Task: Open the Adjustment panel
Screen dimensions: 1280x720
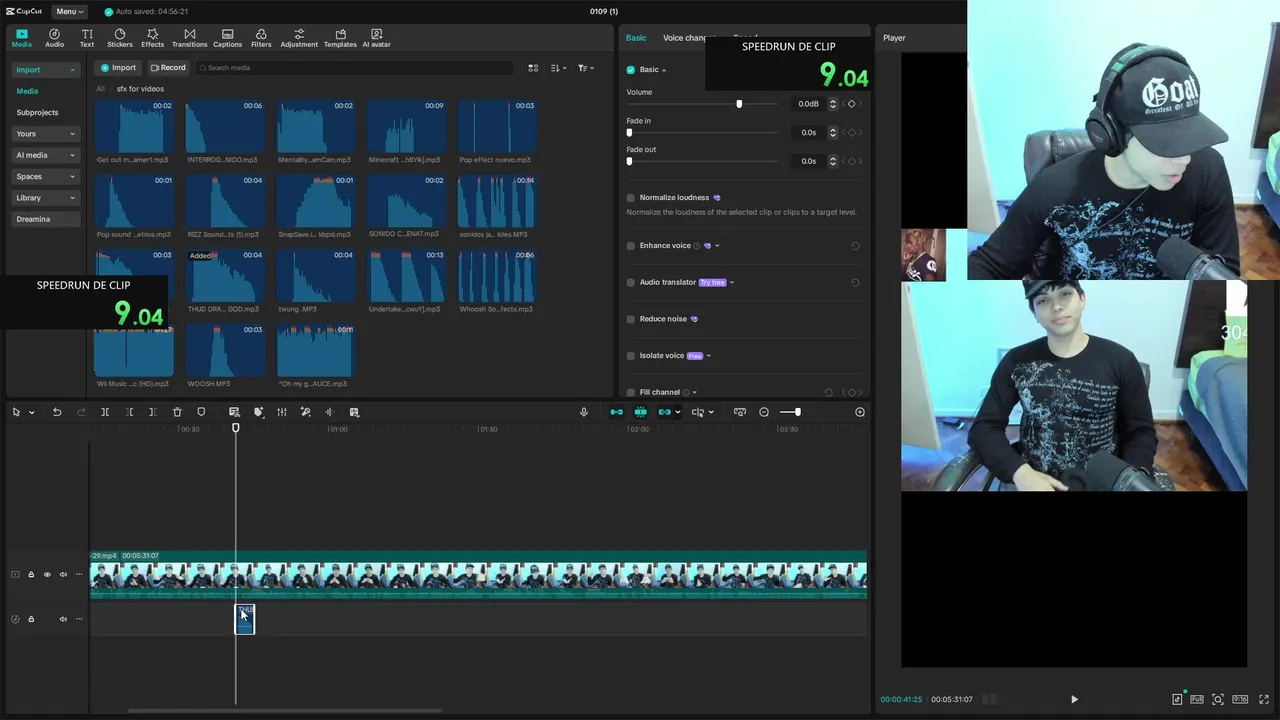Action: (298, 38)
